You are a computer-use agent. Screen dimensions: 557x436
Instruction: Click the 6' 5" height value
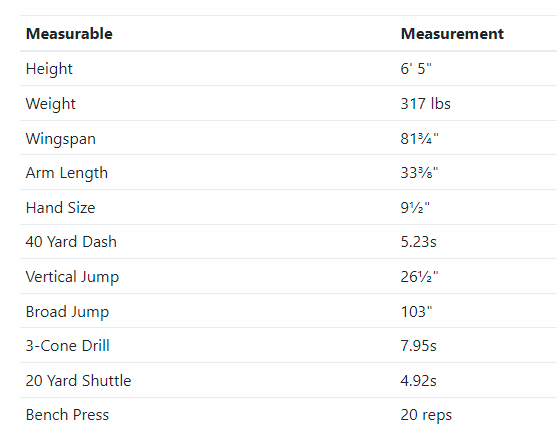(416, 69)
